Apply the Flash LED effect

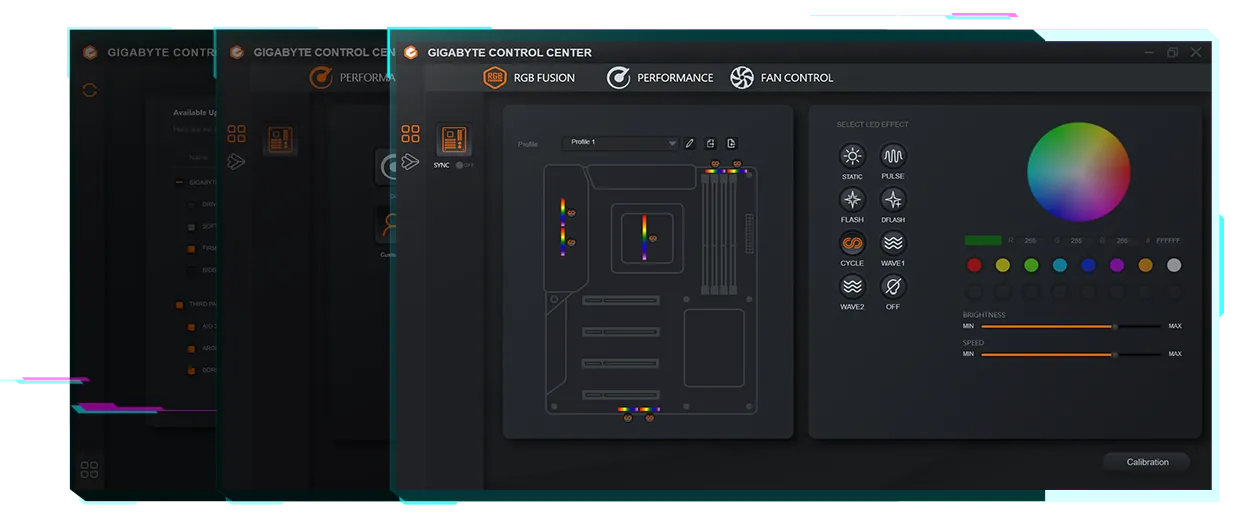(852, 199)
